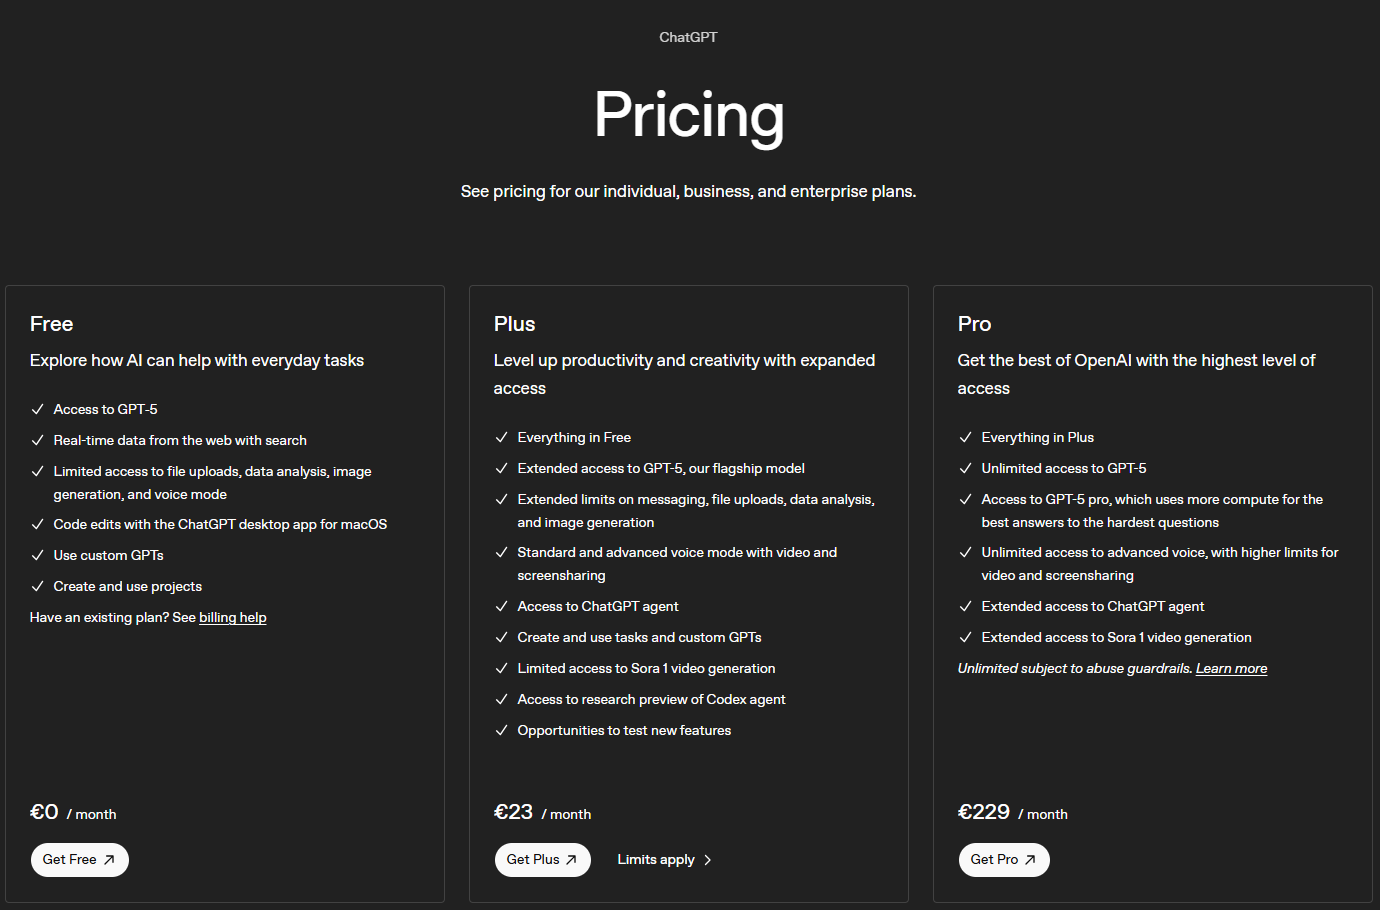Image resolution: width=1380 pixels, height=910 pixels.
Task: Click checkmark beside Opportunities to test new features
Action: point(502,731)
